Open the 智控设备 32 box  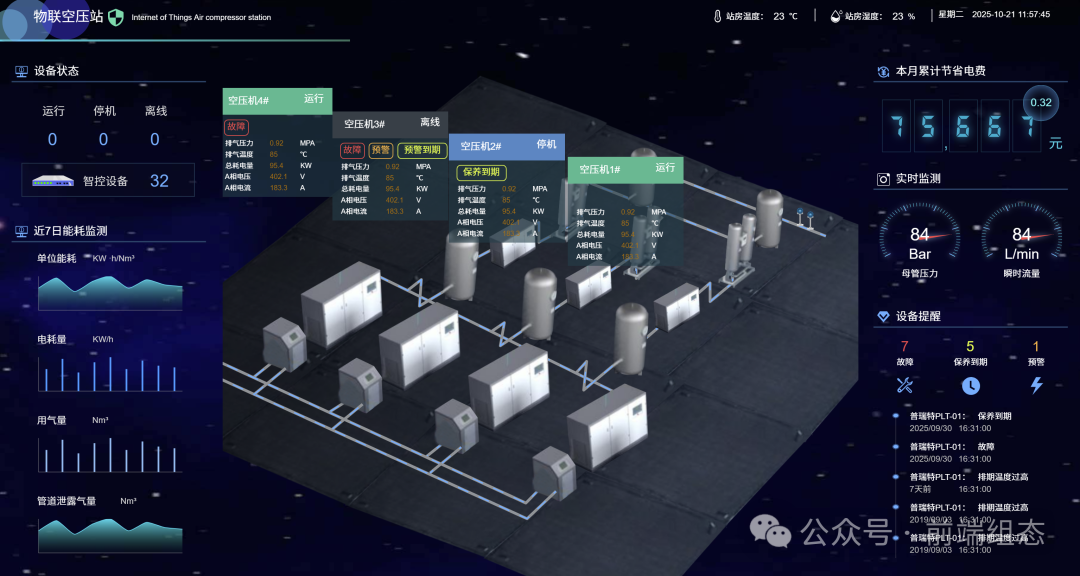coord(108,181)
